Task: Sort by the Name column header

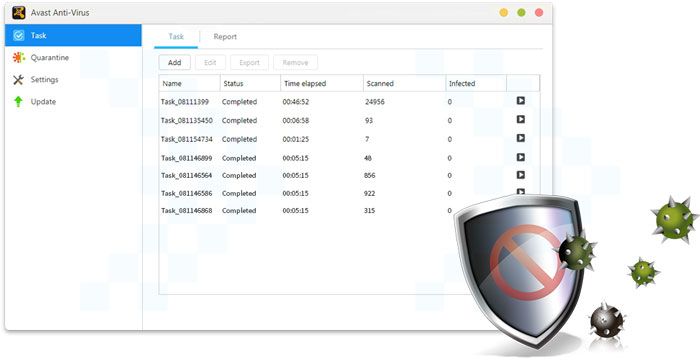Action: click(x=190, y=84)
